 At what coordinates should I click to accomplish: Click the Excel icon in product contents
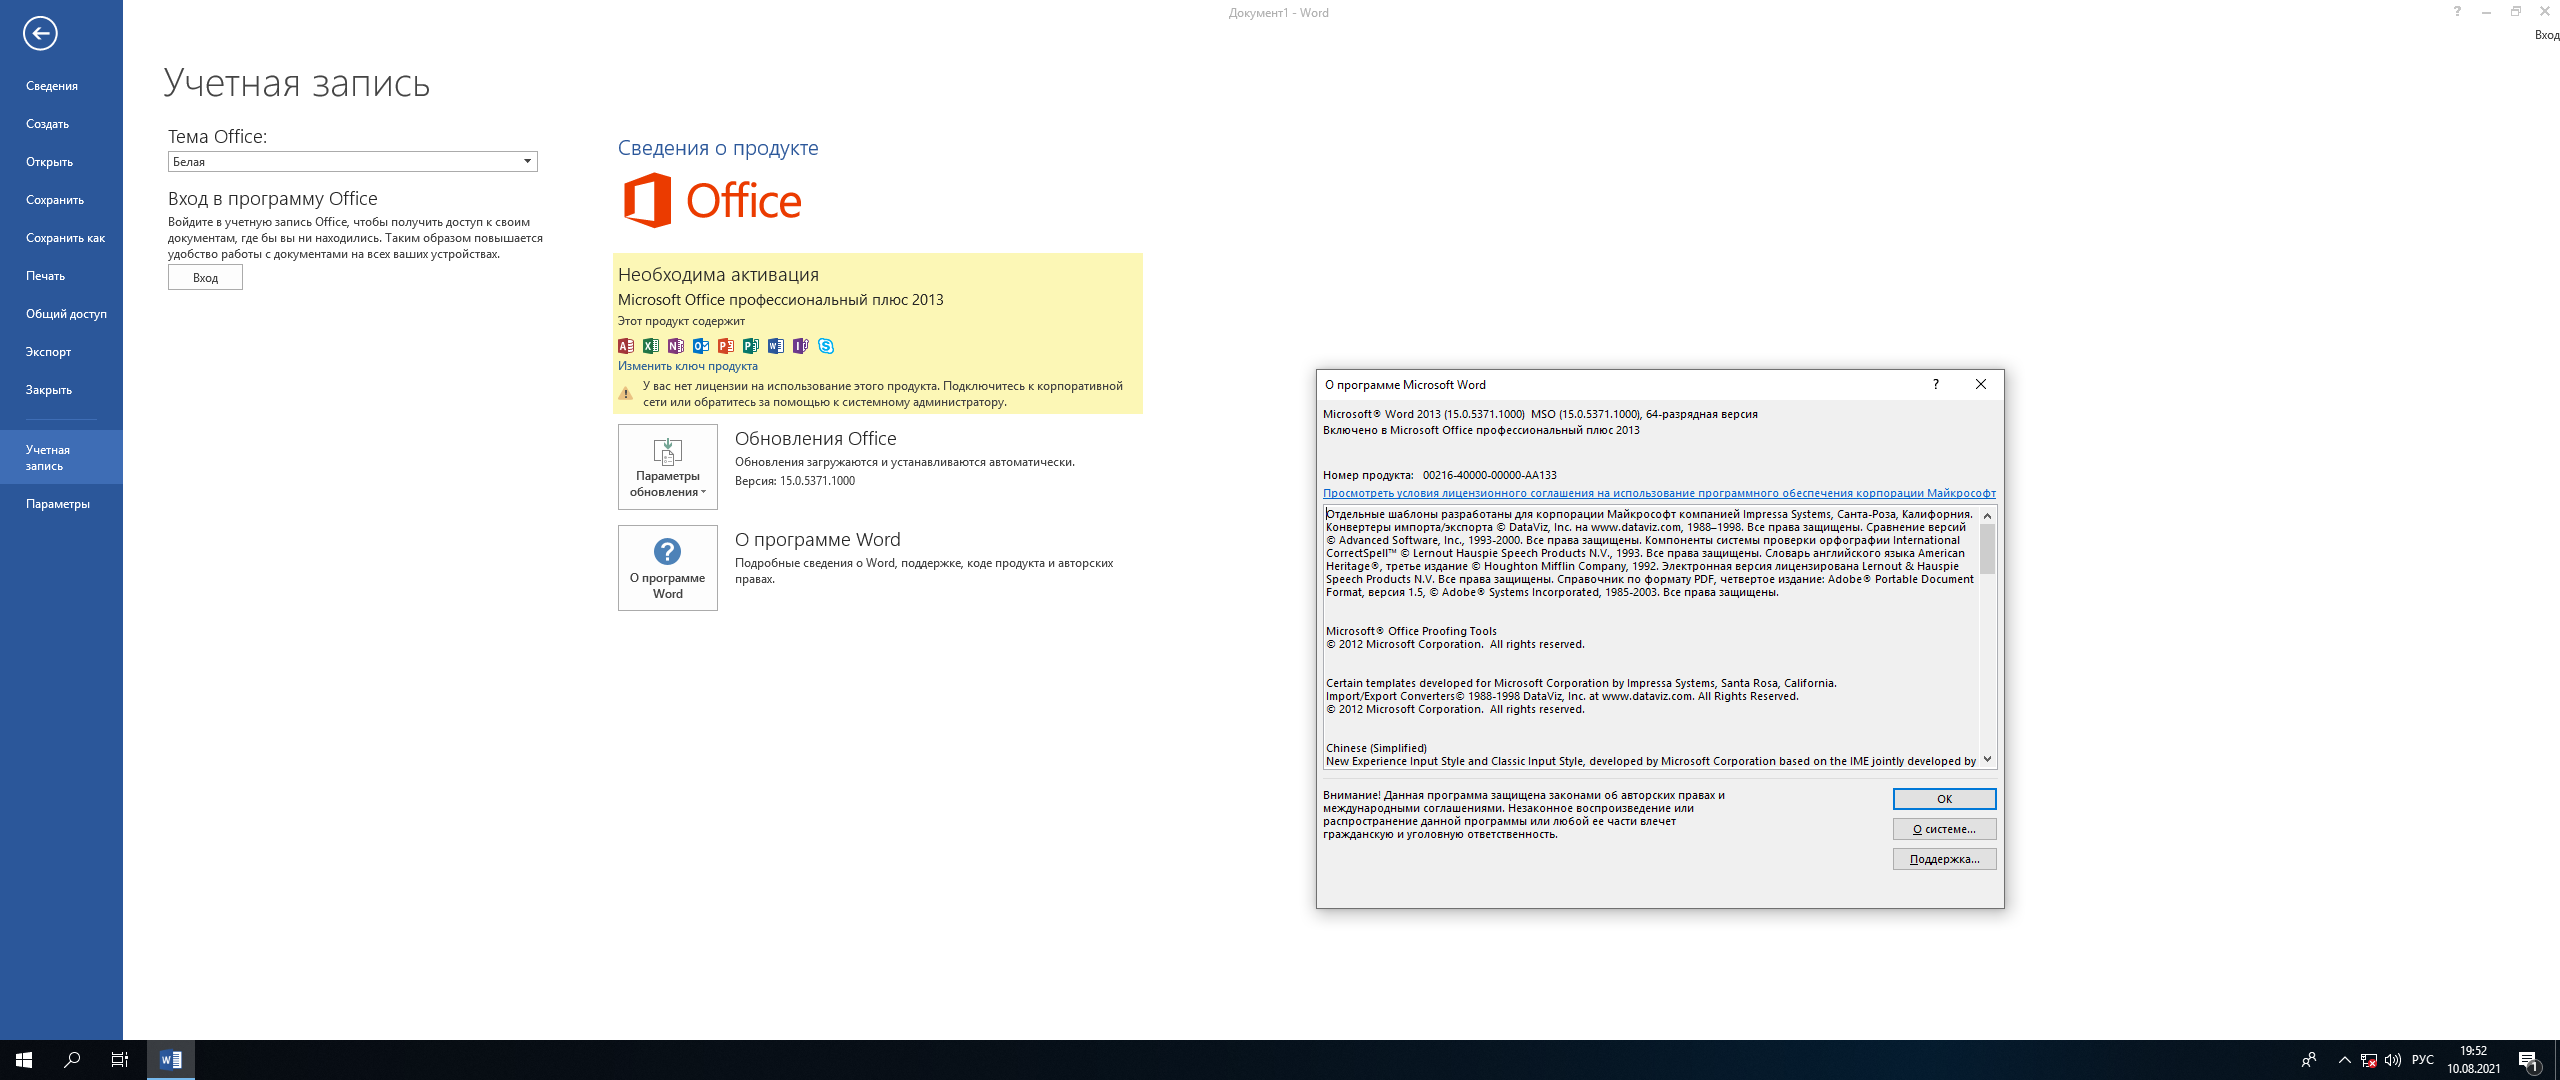pyautogui.click(x=651, y=346)
